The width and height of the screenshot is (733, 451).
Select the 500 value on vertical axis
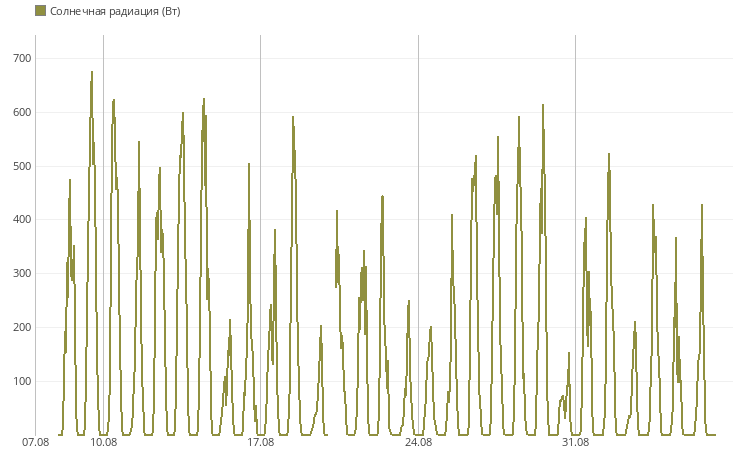pos(22,166)
